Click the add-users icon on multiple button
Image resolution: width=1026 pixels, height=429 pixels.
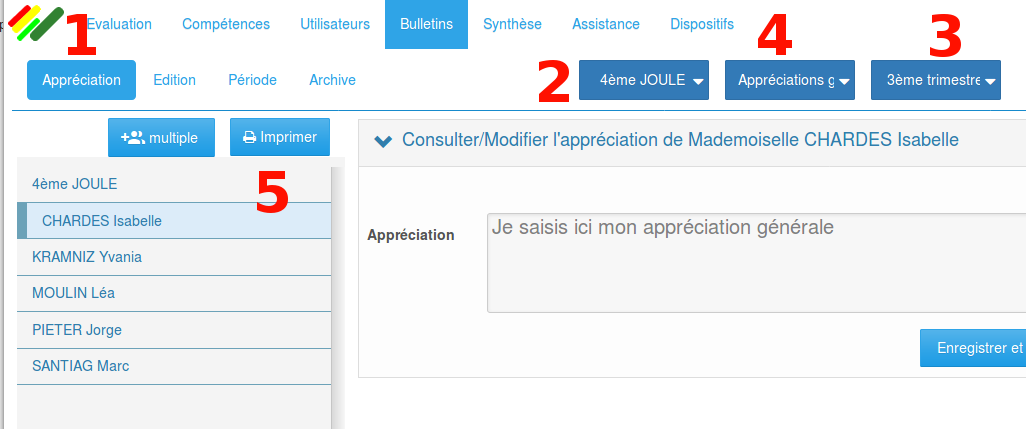pyautogui.click(x=133, y=137)
